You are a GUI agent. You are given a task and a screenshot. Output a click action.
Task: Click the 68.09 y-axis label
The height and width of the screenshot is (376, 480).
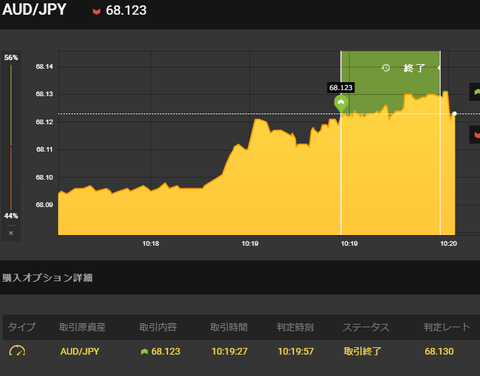pyautogui.click(x=44, y=205)
